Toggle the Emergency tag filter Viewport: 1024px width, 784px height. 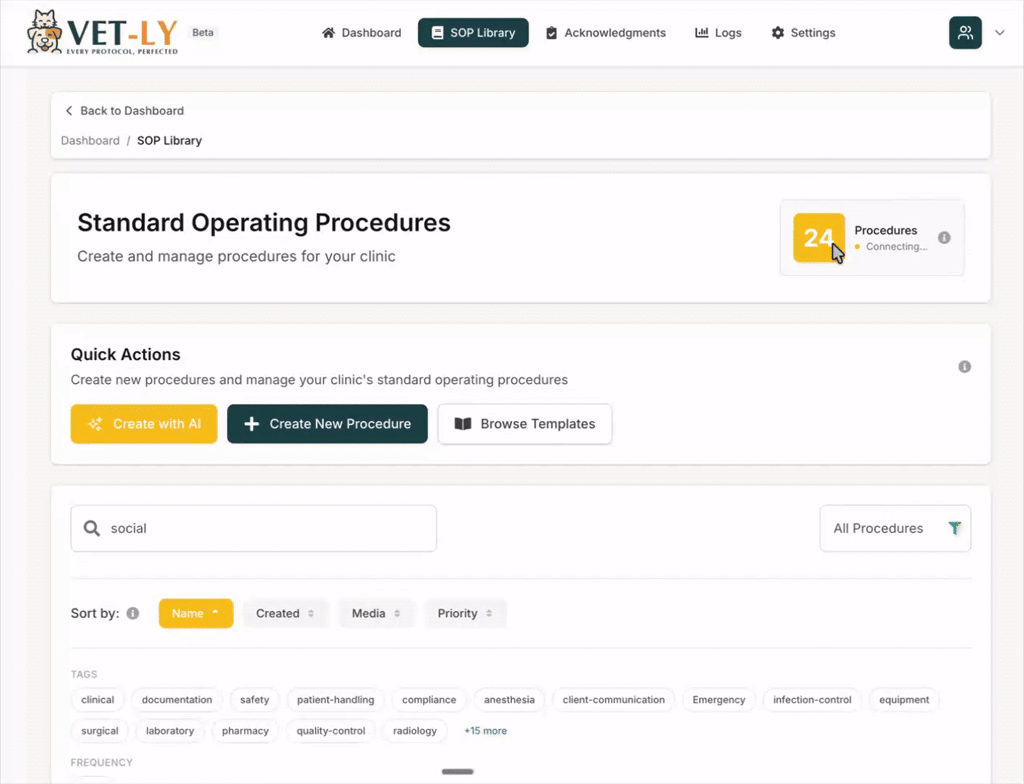point(718,700)
